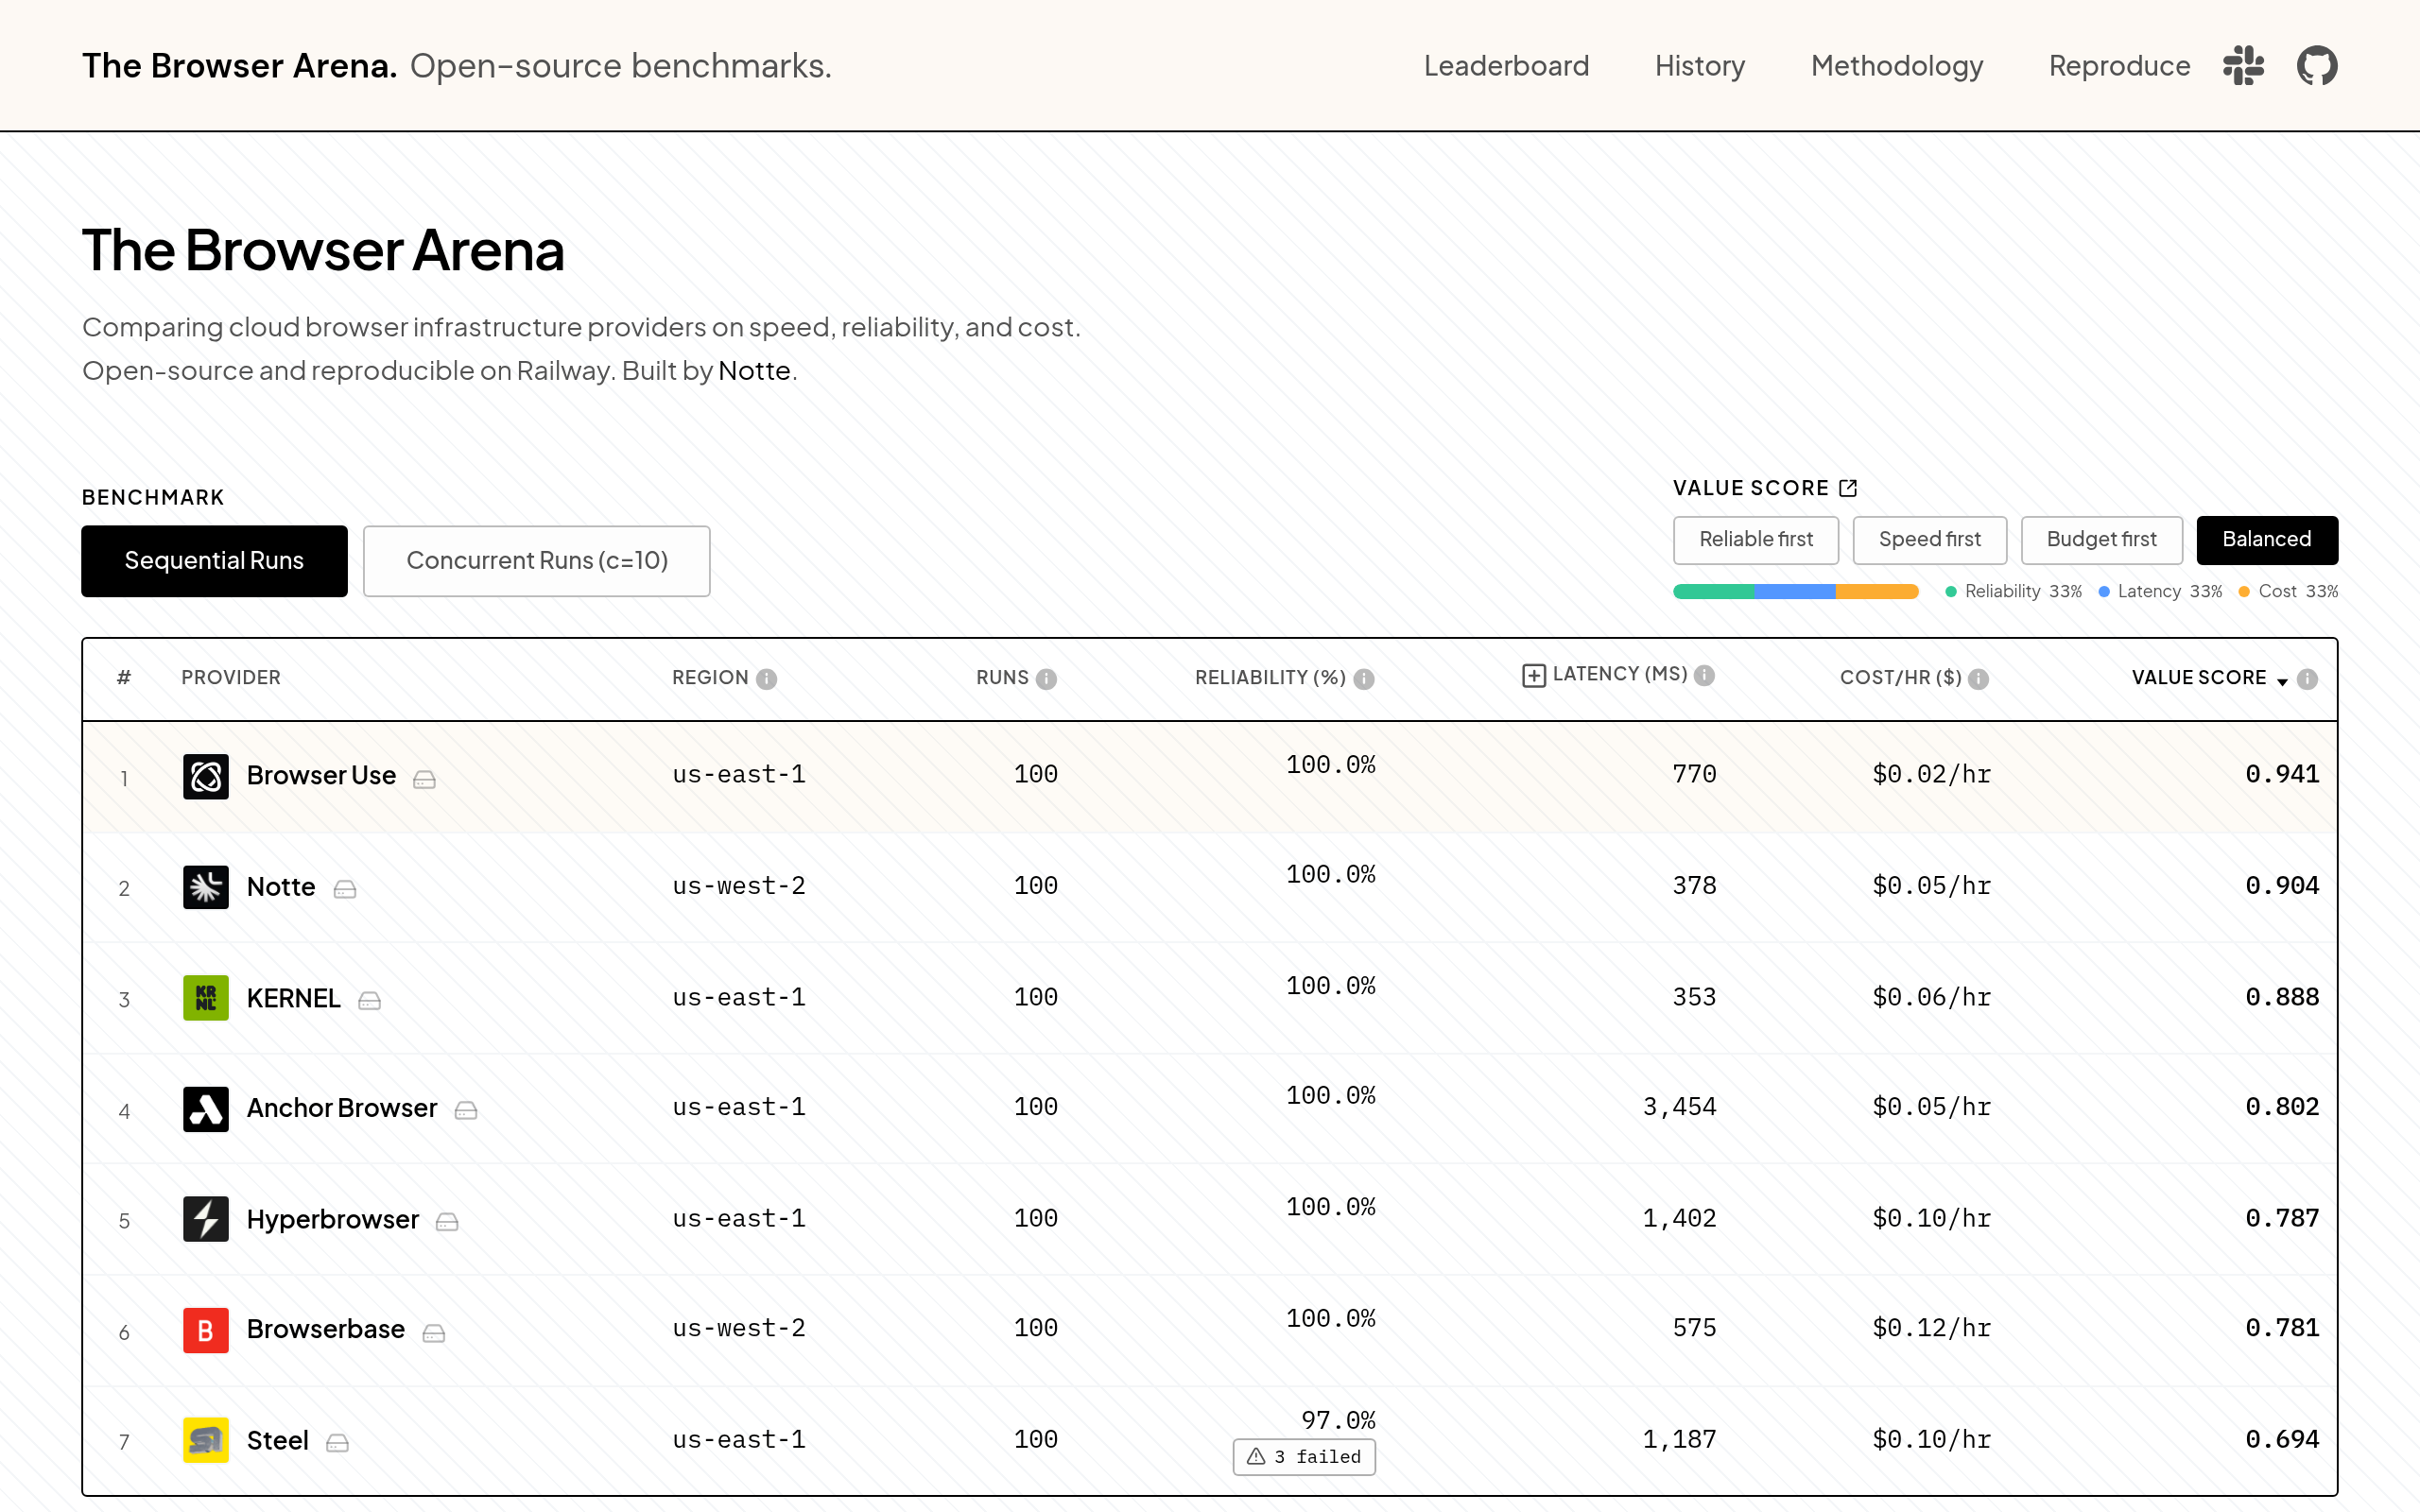This screenshot has height=1512, width=2420.
Task: Select the Balanced weighting
Action: click(2267, 540)
